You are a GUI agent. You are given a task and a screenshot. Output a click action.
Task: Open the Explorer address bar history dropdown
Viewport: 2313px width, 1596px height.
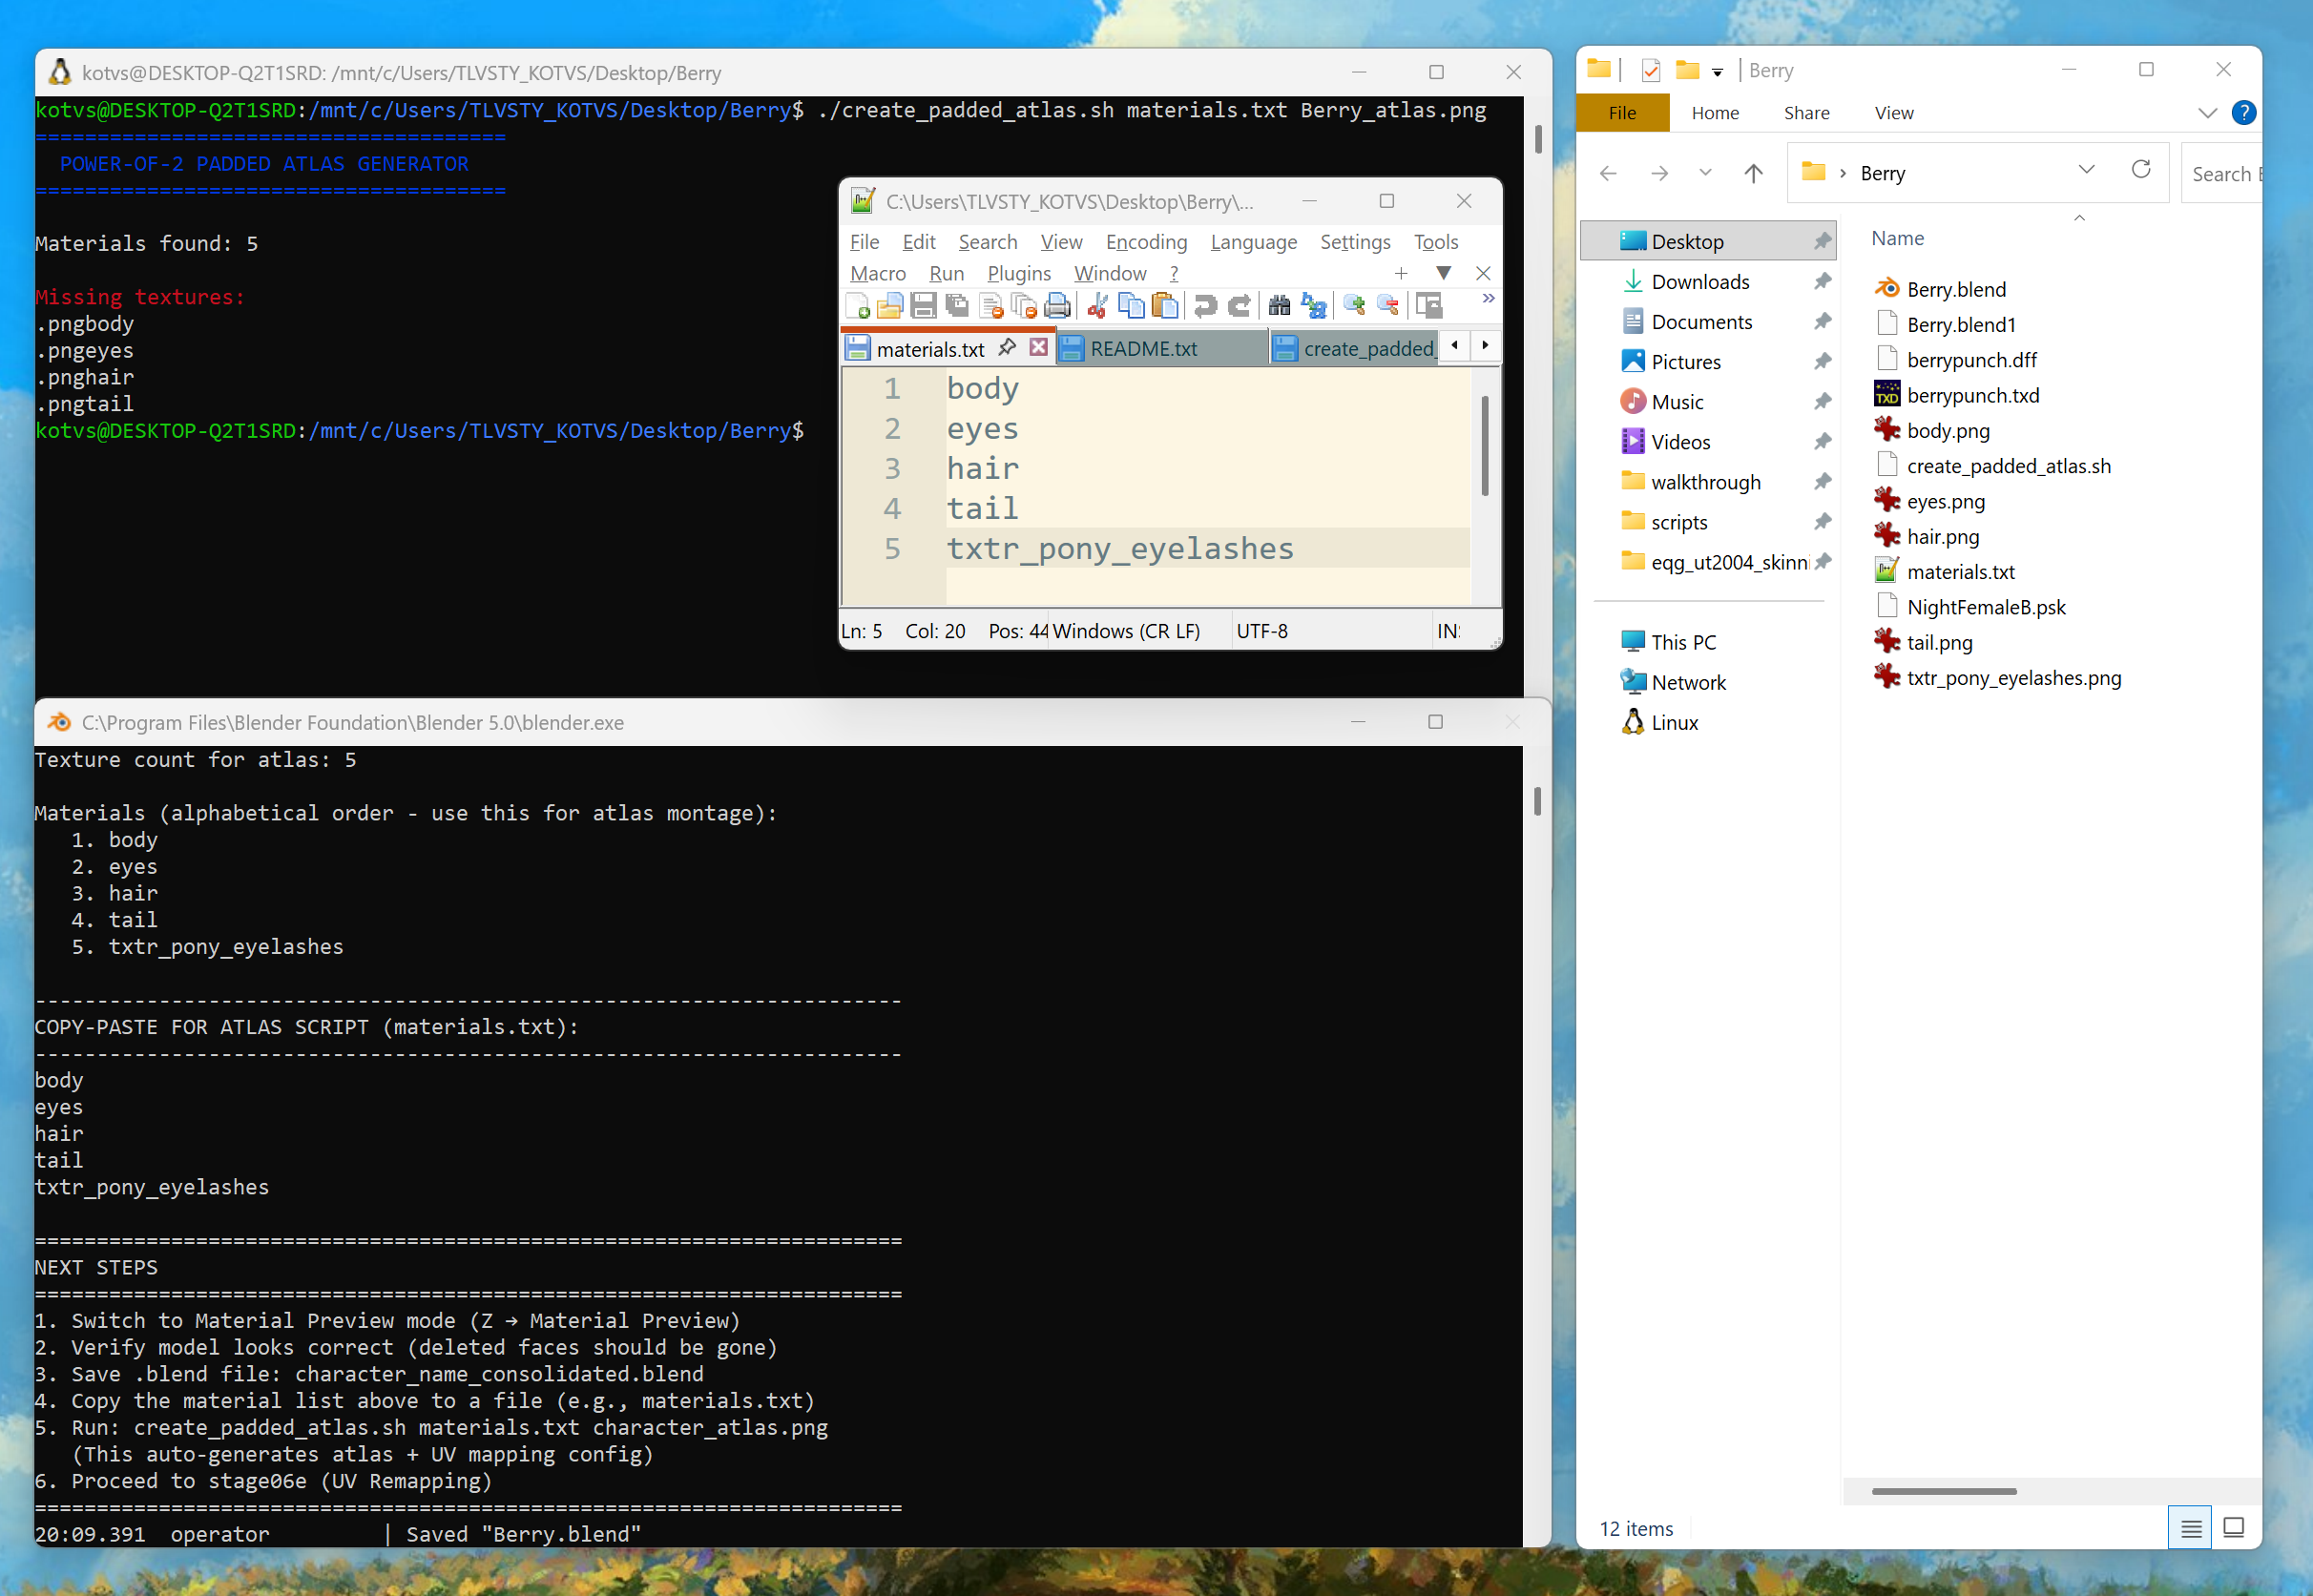2086,170
